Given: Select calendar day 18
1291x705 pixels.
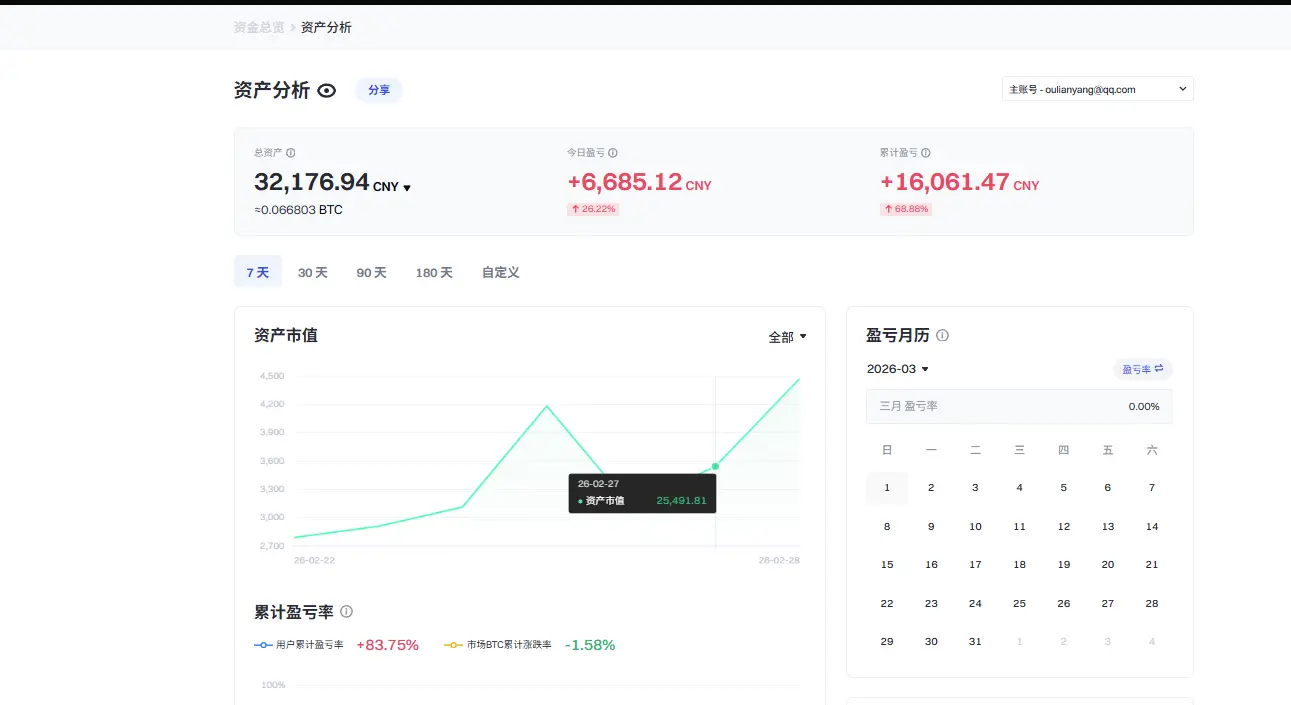Looking at the screenshot, I should point(1019,565).
